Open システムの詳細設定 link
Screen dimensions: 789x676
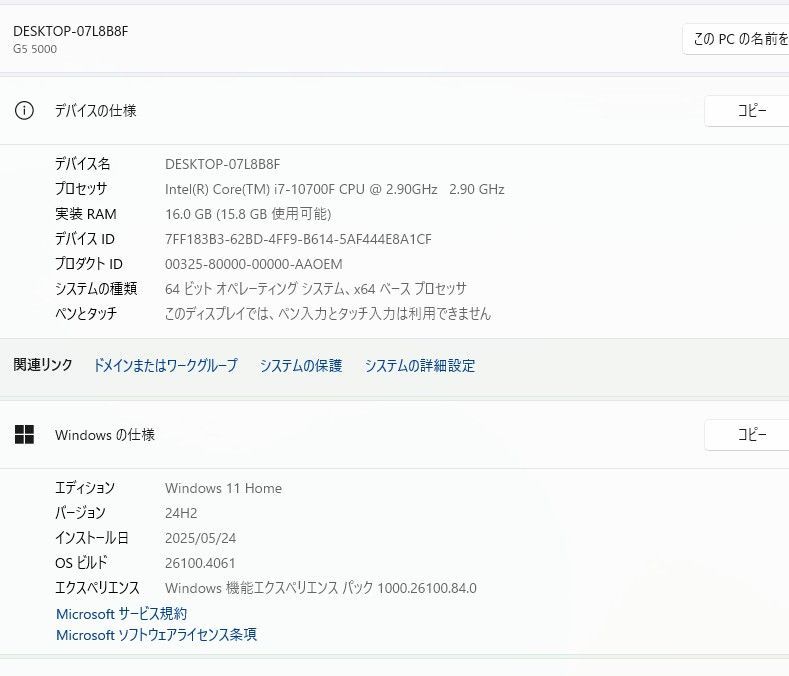pyautogui.click(x=420, y=365)
